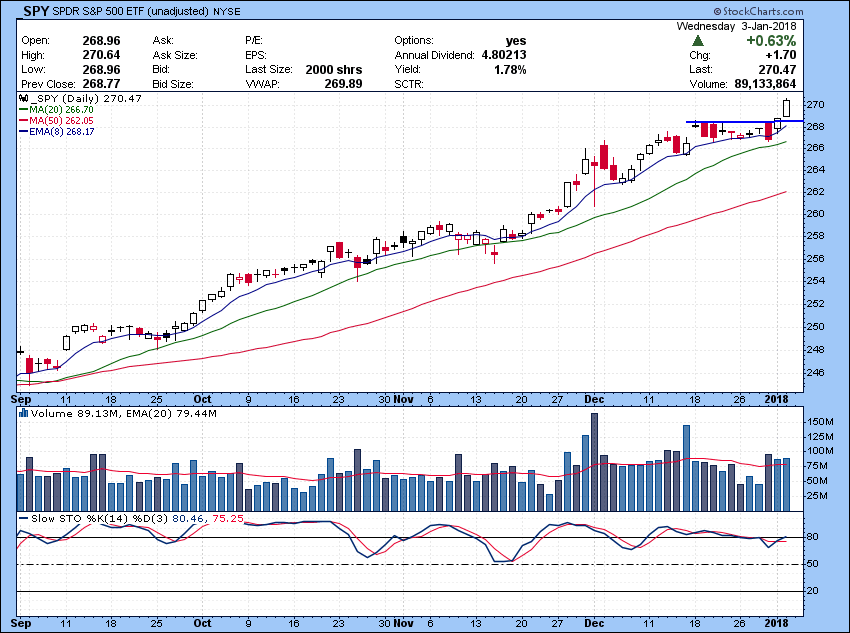This screenshot has height=633, width=850.
Task: Select the MA(50) 262.05 legend entry
Action: click(x=56, y=120)
